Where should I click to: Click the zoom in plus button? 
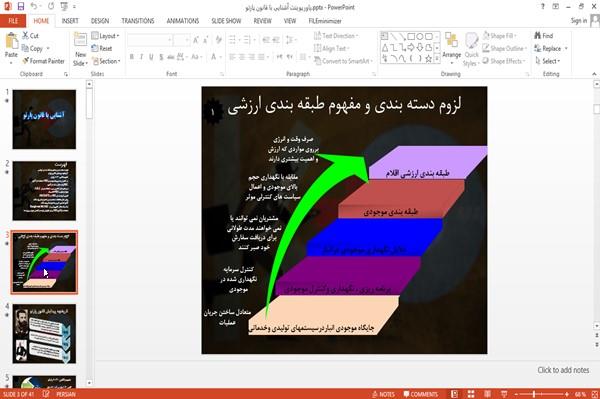point(567,394)
